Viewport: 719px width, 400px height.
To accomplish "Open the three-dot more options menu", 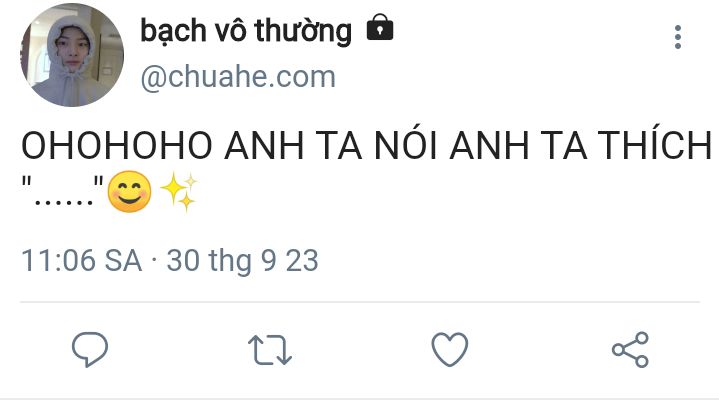I will [678, 37].
